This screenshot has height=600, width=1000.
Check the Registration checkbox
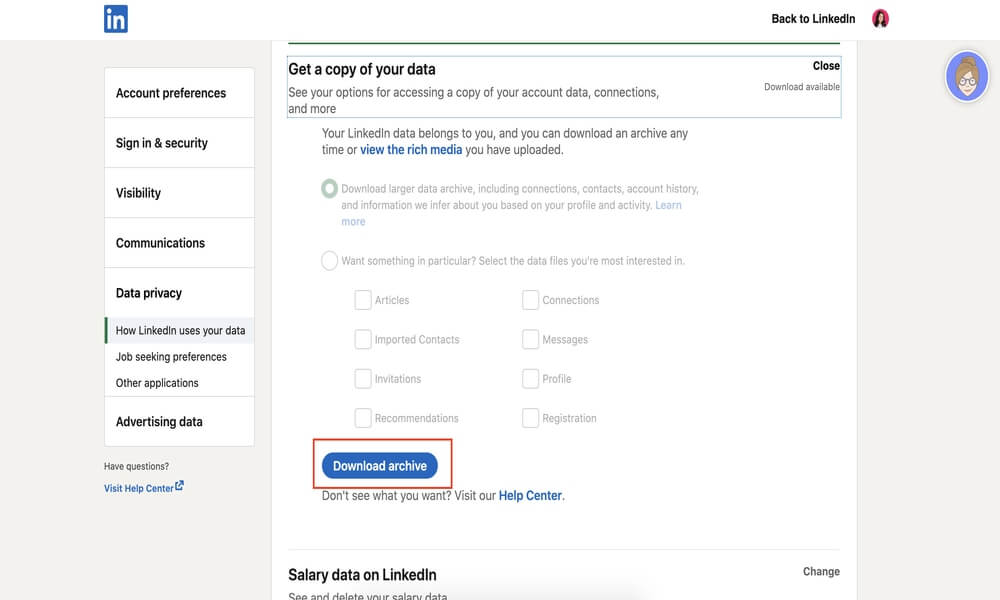tap(530, 418)
